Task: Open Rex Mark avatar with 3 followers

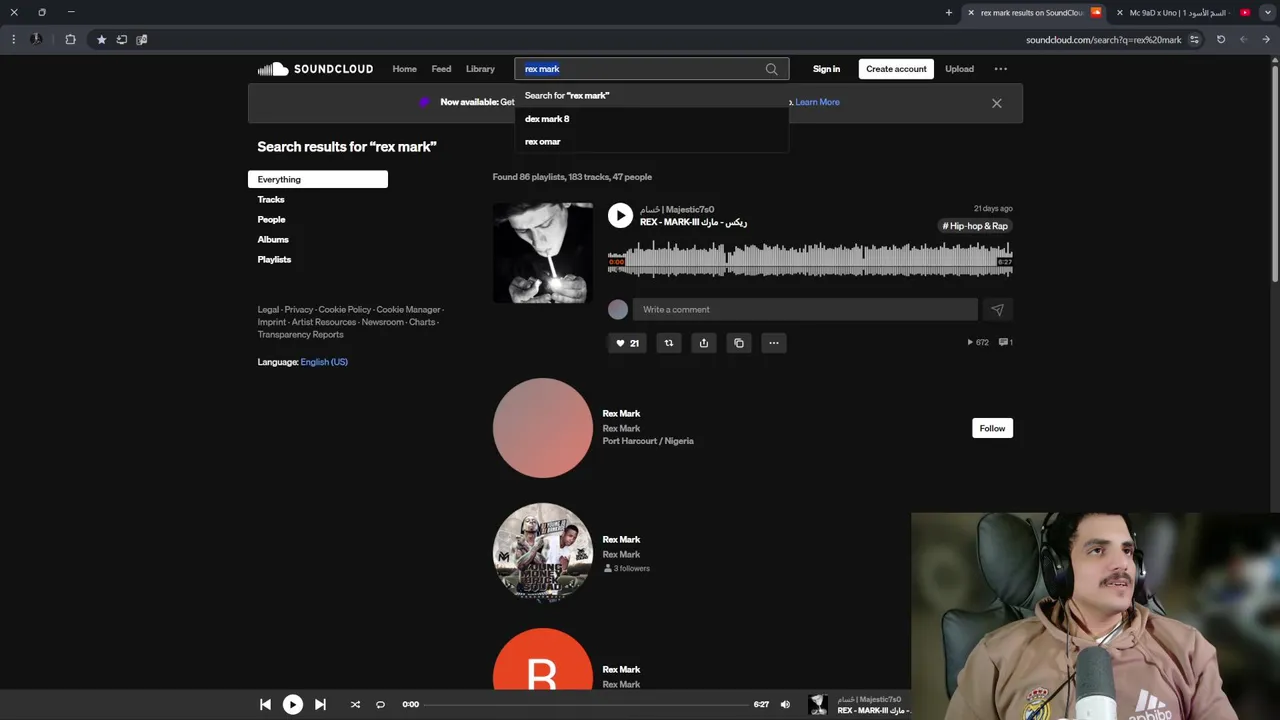Action: pos(542,553)
